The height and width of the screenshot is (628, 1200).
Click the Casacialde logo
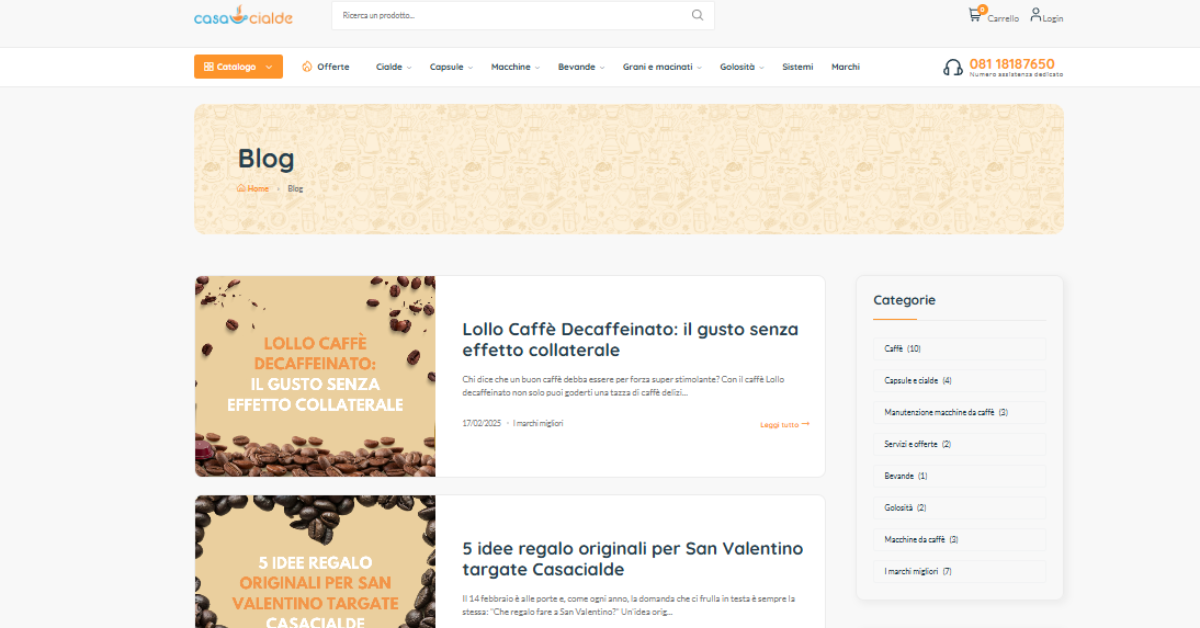click(x=243, y=15)
